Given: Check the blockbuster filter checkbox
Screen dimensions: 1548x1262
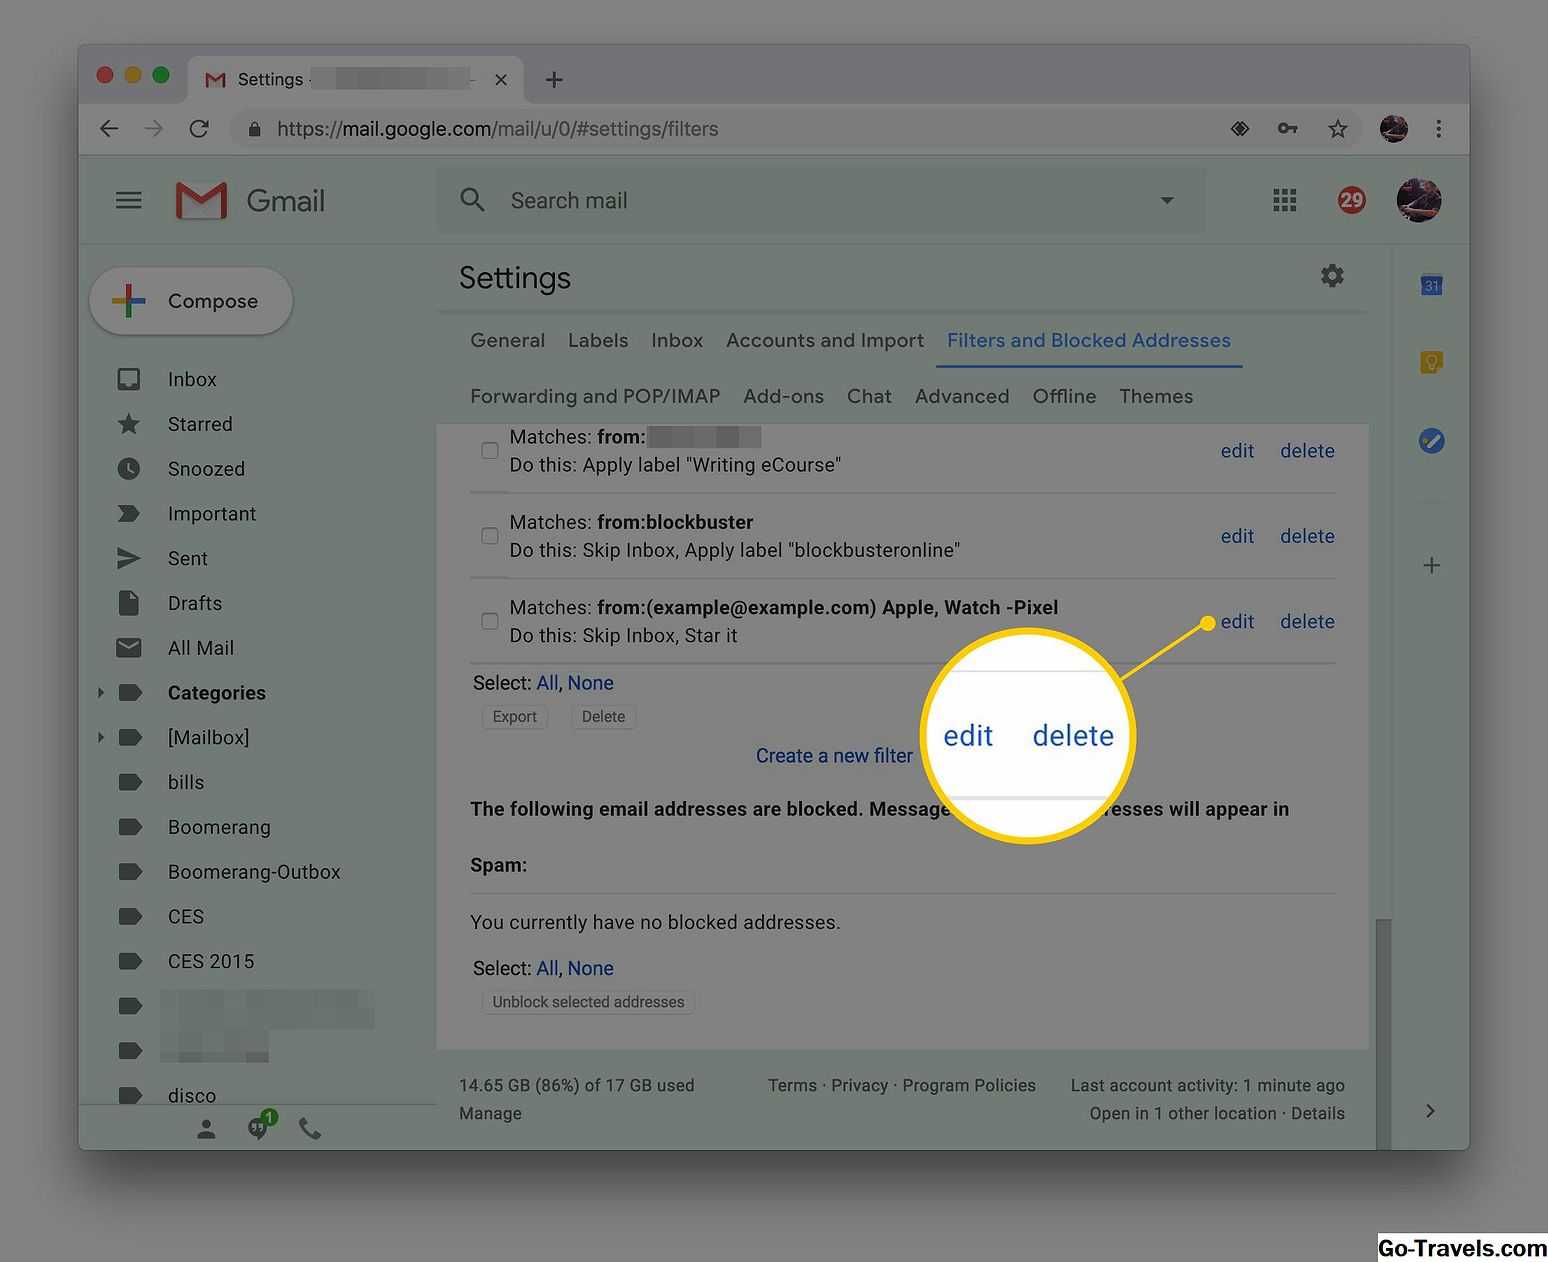Looking at the screenshot, I should (x=490, y=536).
